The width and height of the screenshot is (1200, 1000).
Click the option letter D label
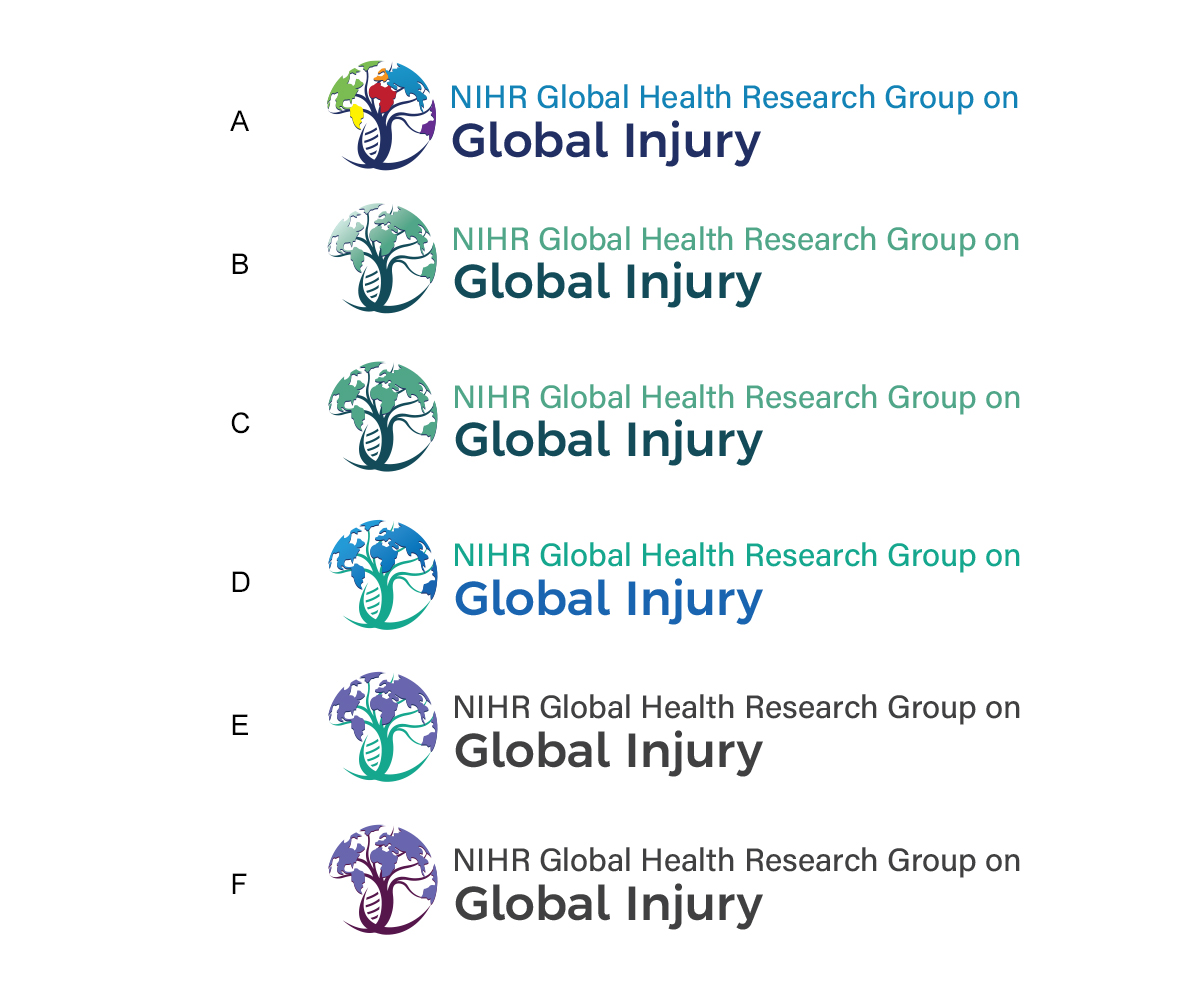(240, 582)
